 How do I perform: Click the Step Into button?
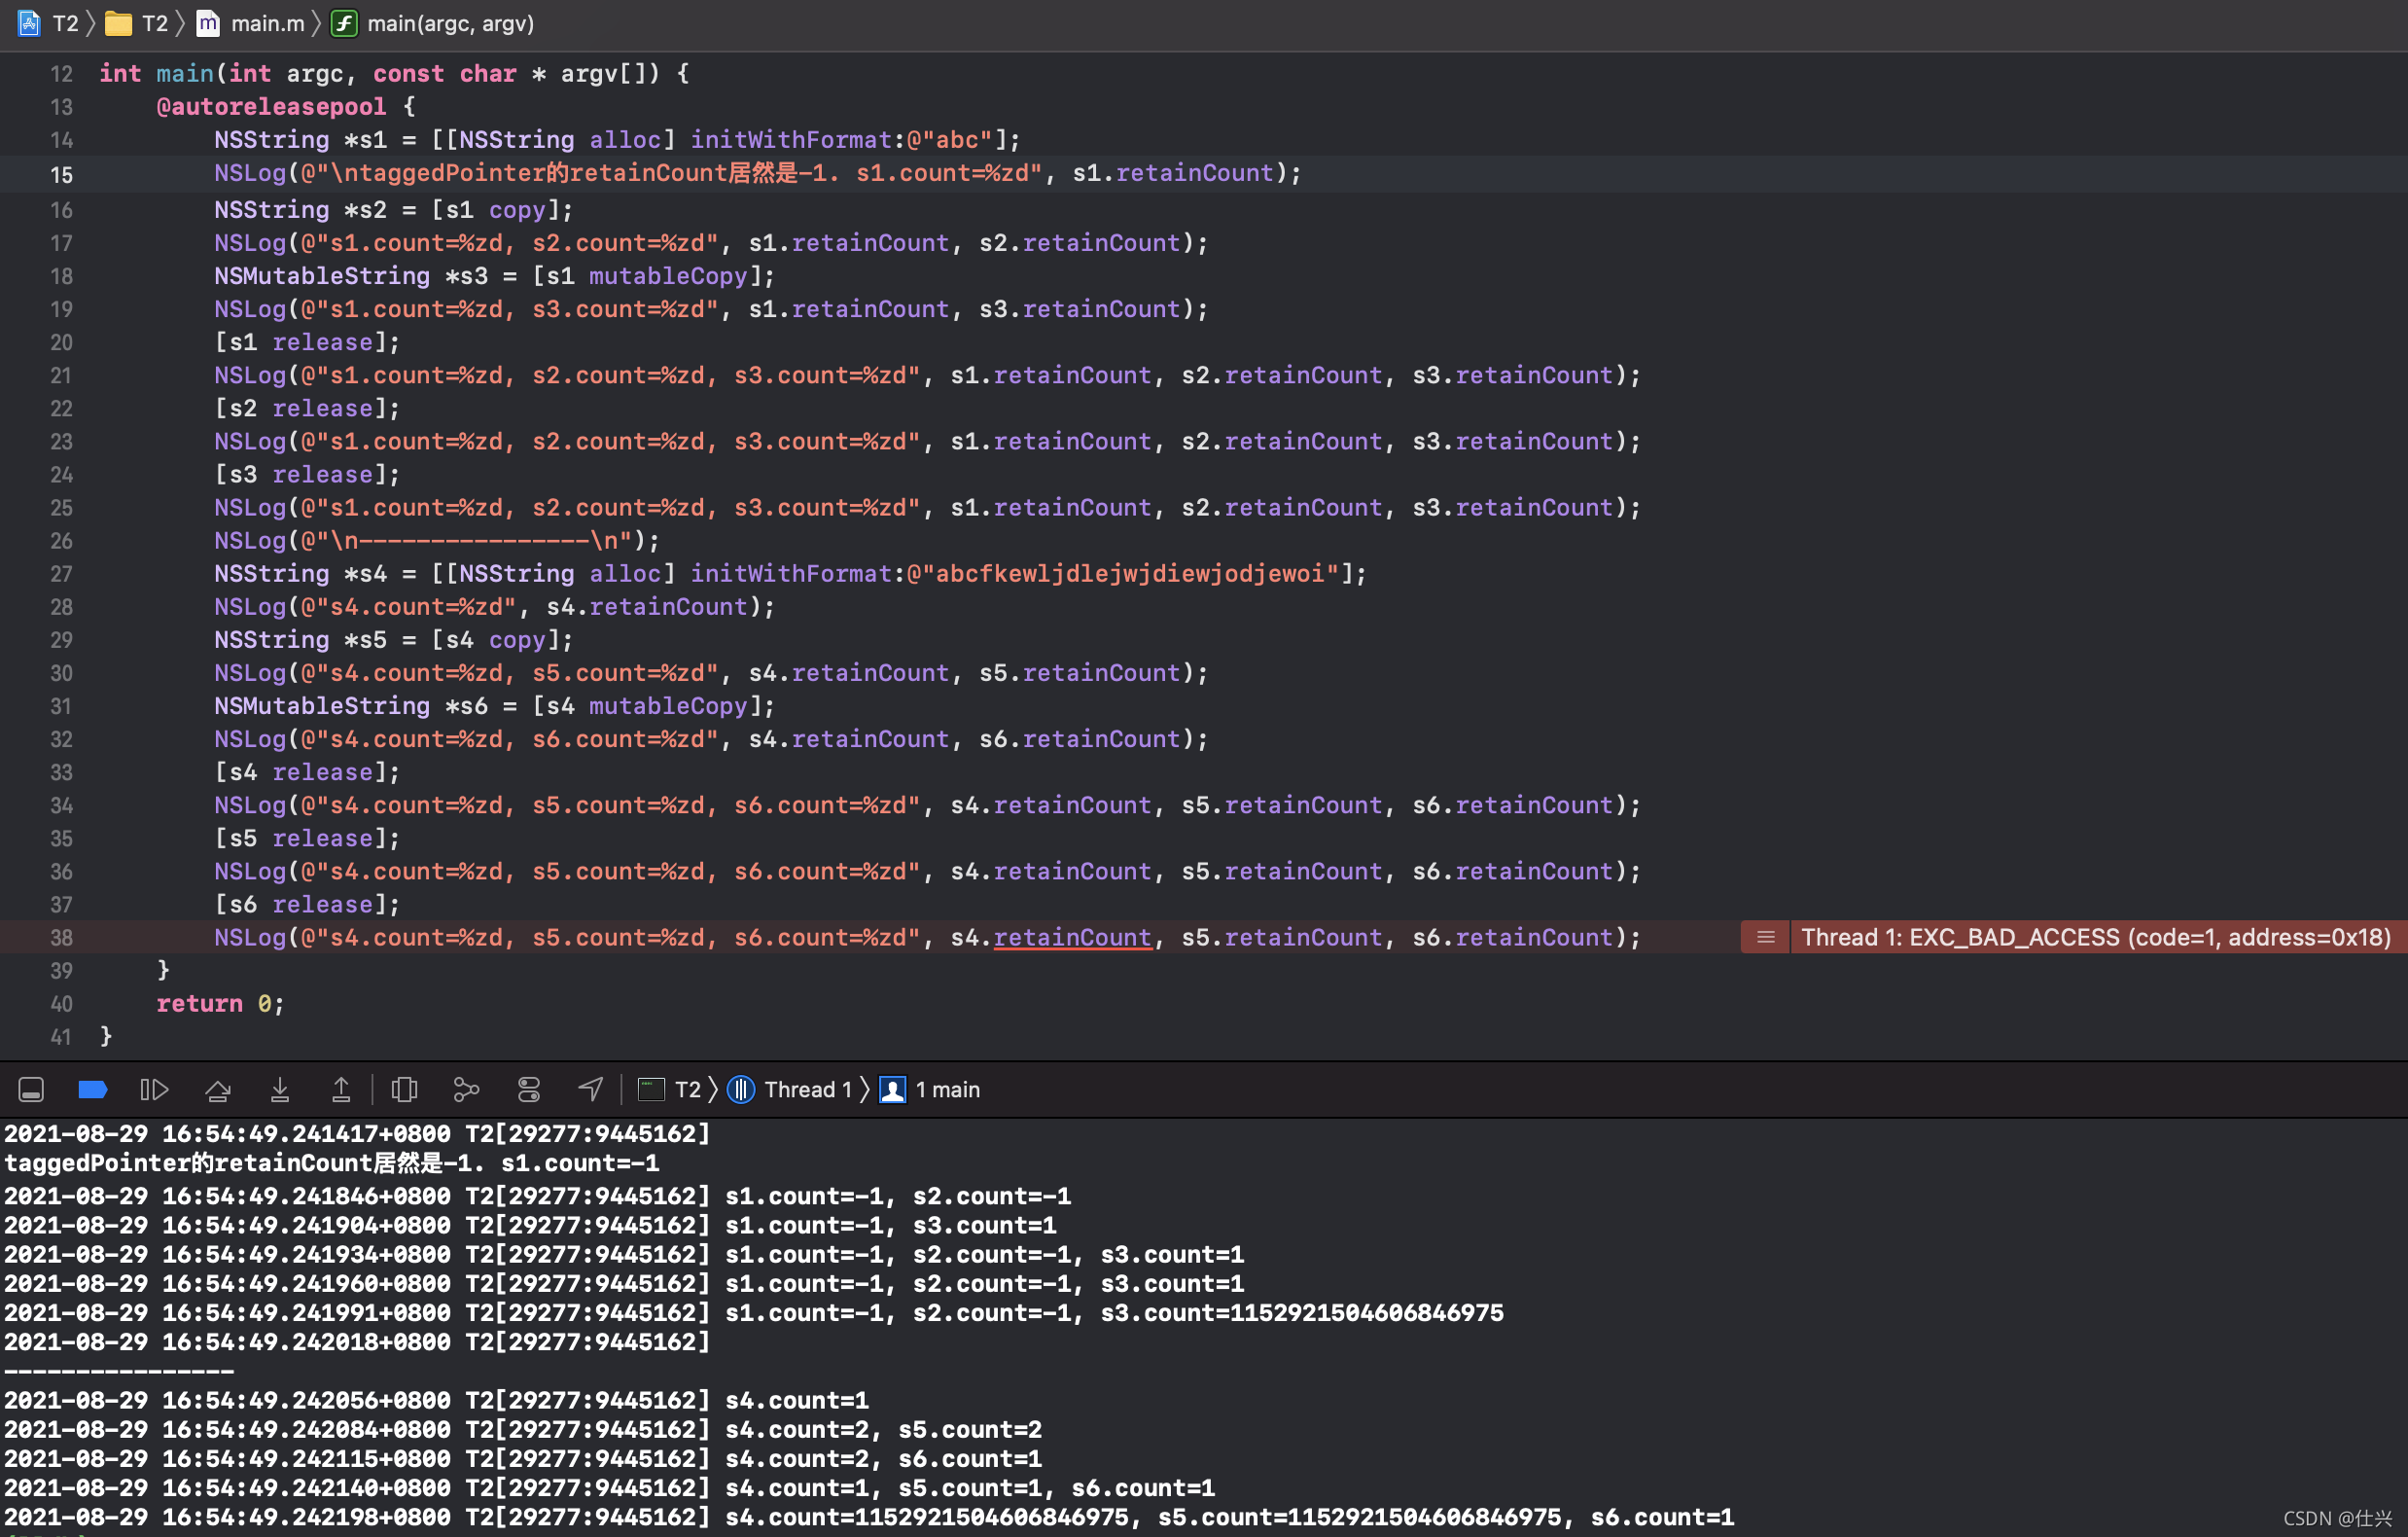[x=280, y=1089]
